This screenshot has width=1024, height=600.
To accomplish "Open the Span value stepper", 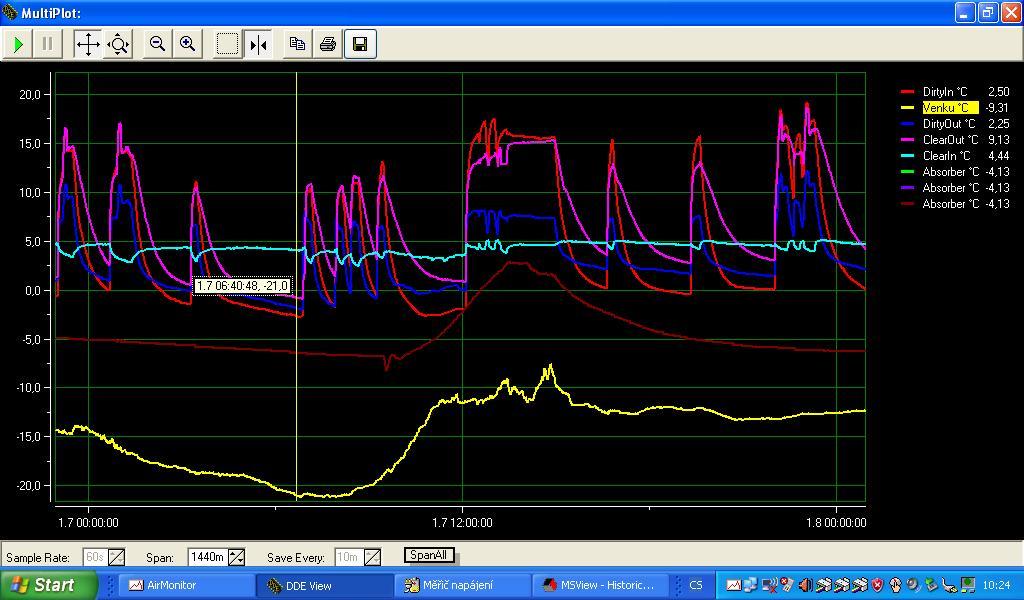I will 236,557.
